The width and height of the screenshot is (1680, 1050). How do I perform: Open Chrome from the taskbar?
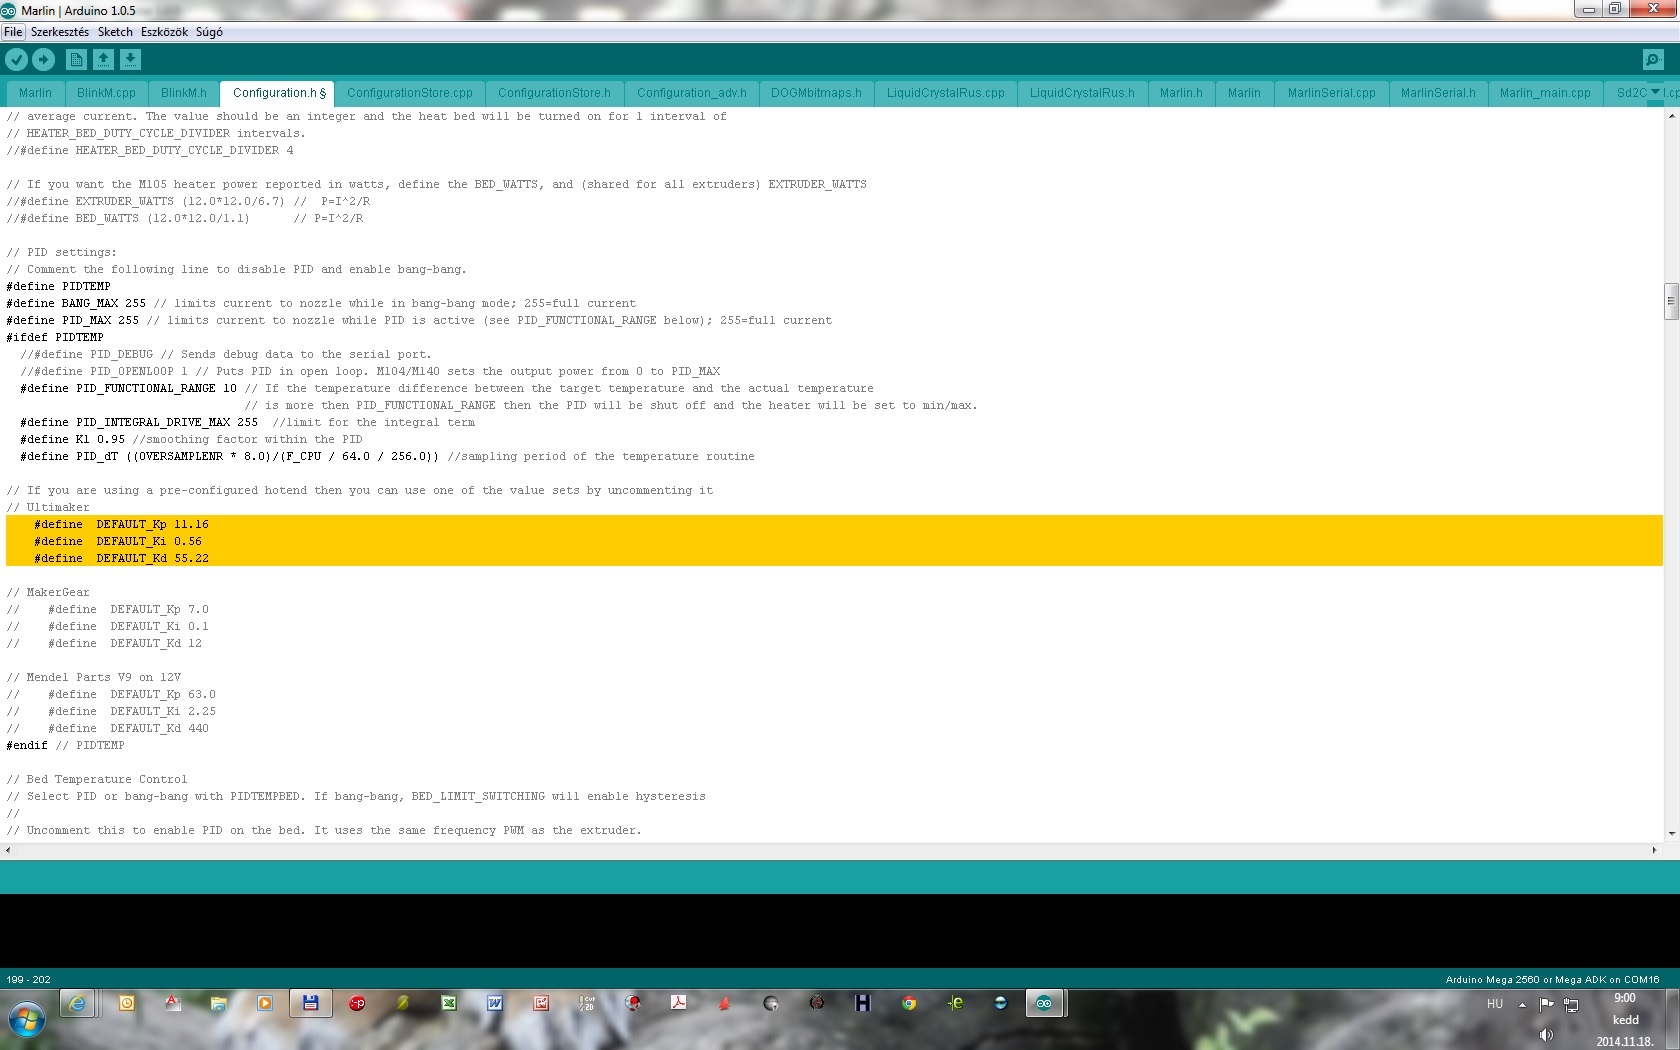click(x=908, y=1003)
